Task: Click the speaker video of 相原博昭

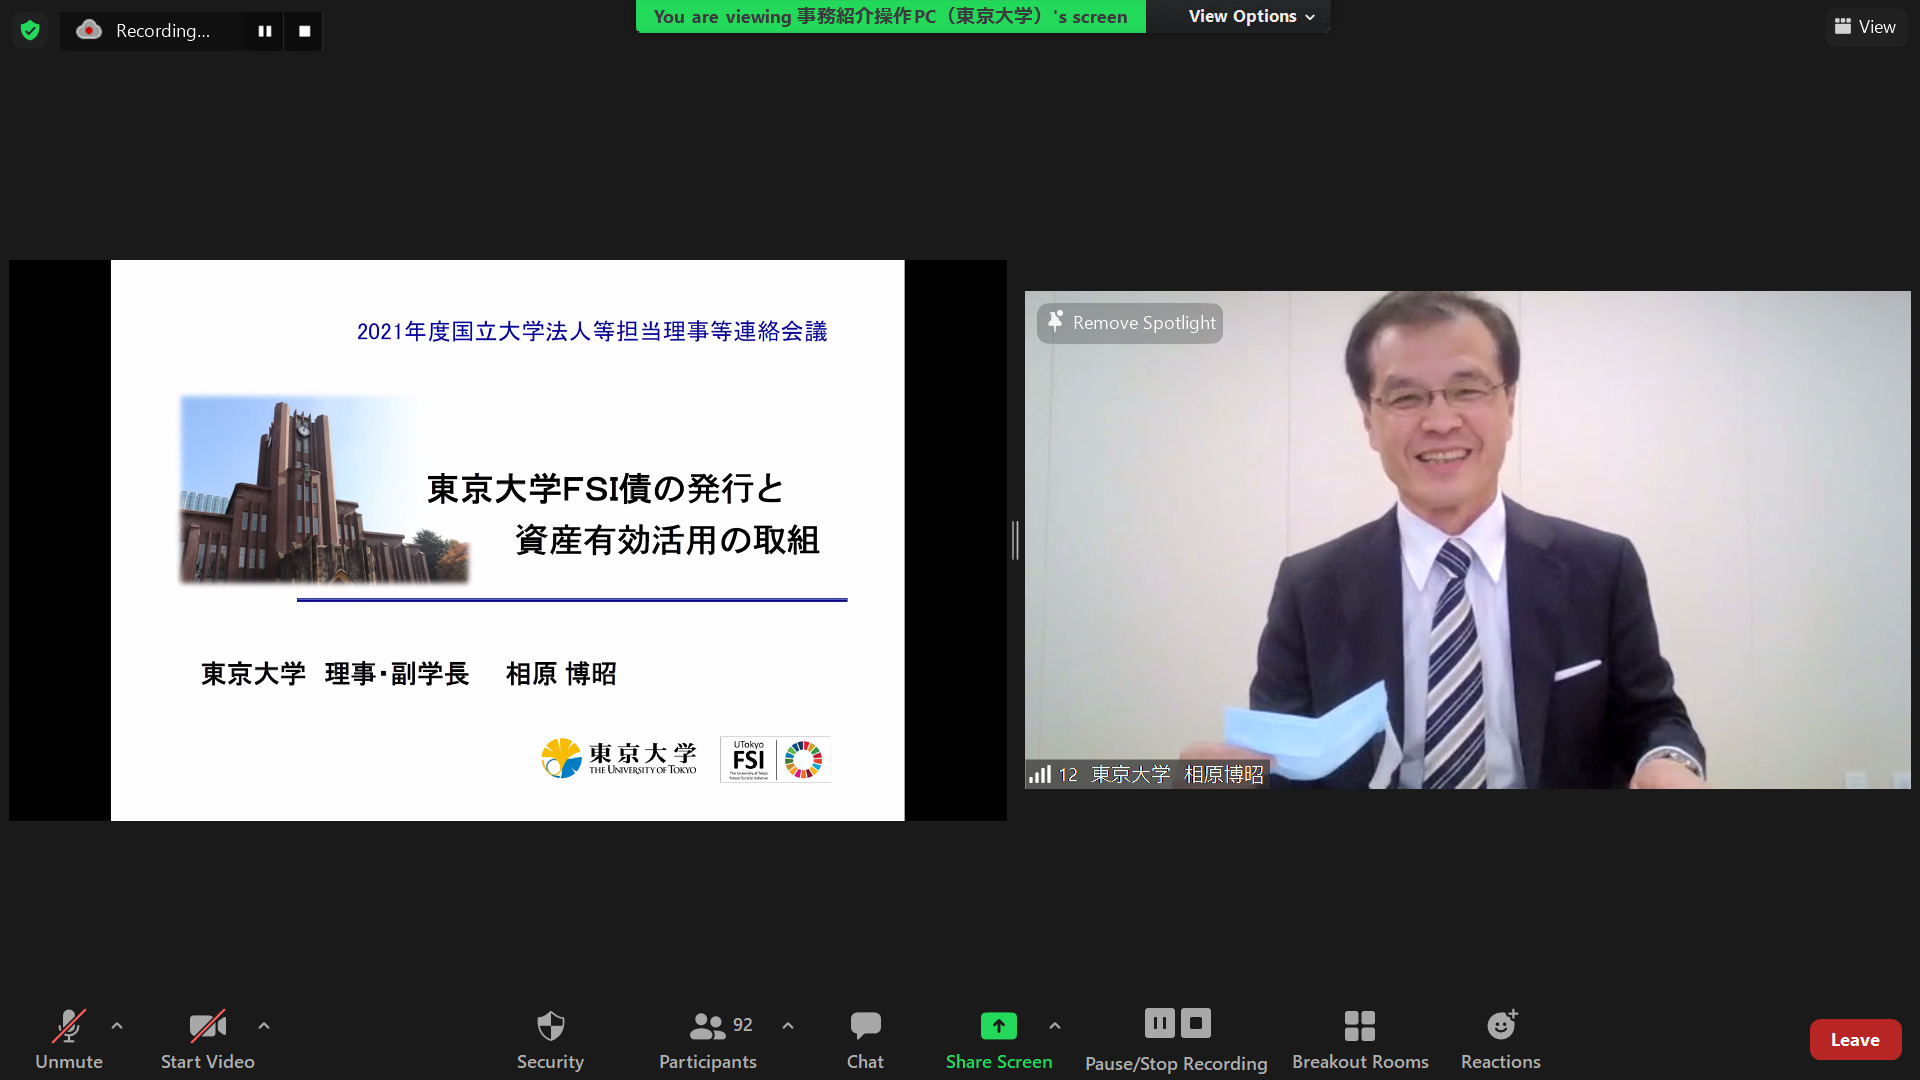Action: click(1467, 540)
